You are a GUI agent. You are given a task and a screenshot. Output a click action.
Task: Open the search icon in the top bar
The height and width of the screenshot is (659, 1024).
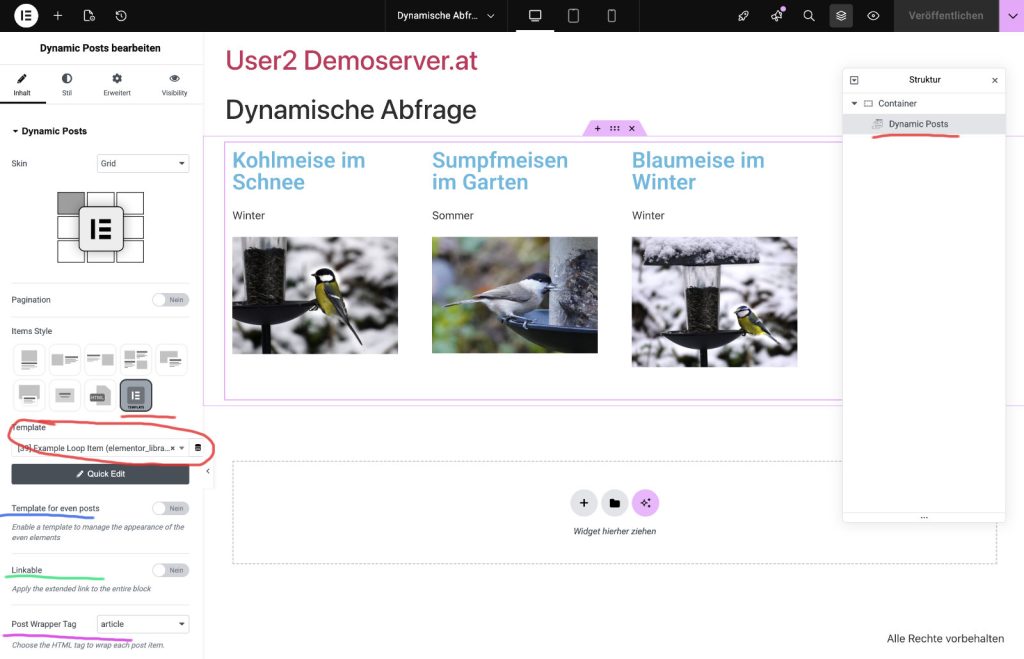[809, 15]
